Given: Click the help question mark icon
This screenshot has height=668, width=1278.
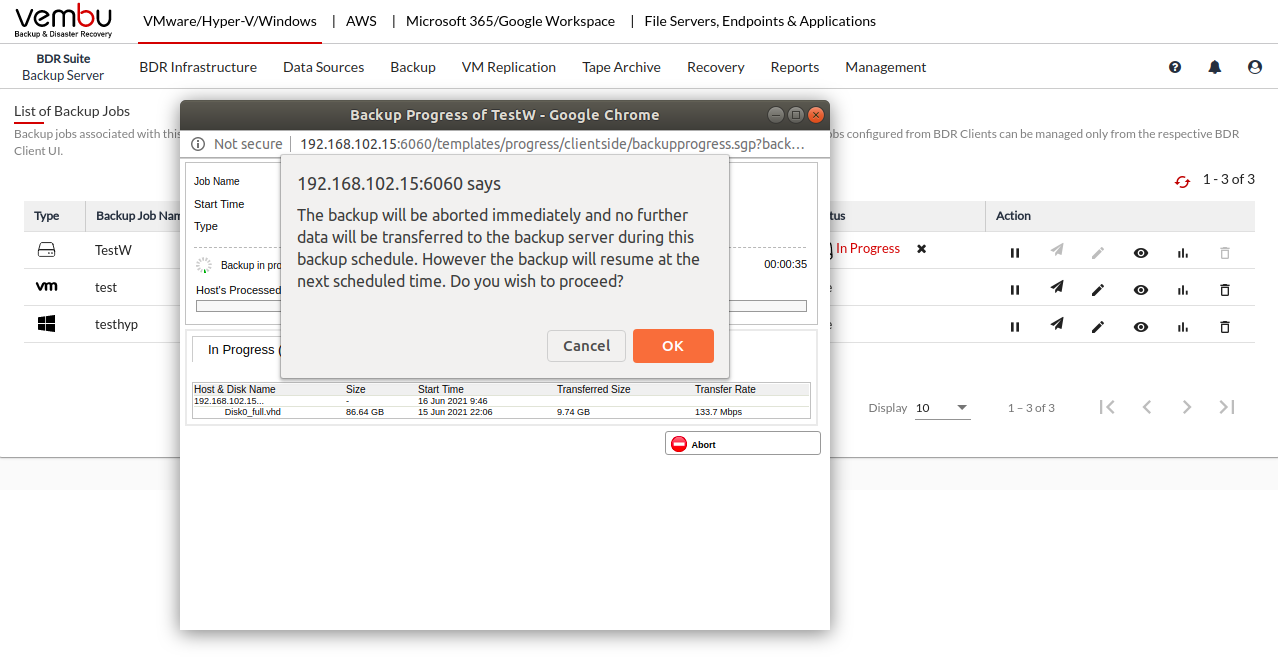Looking at the screenshot, I should (x=1175, y=67).
